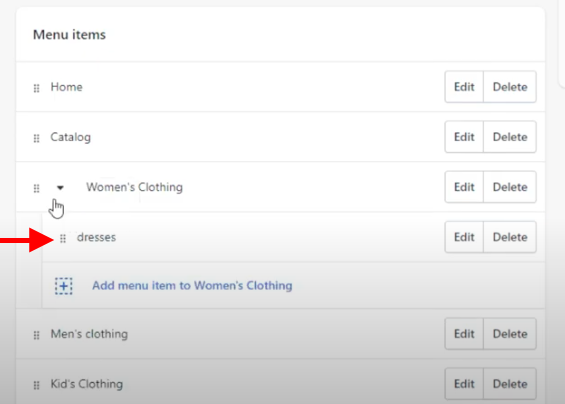
Task: Select the Kid's Clothing label
Action: tap(86, 384)
